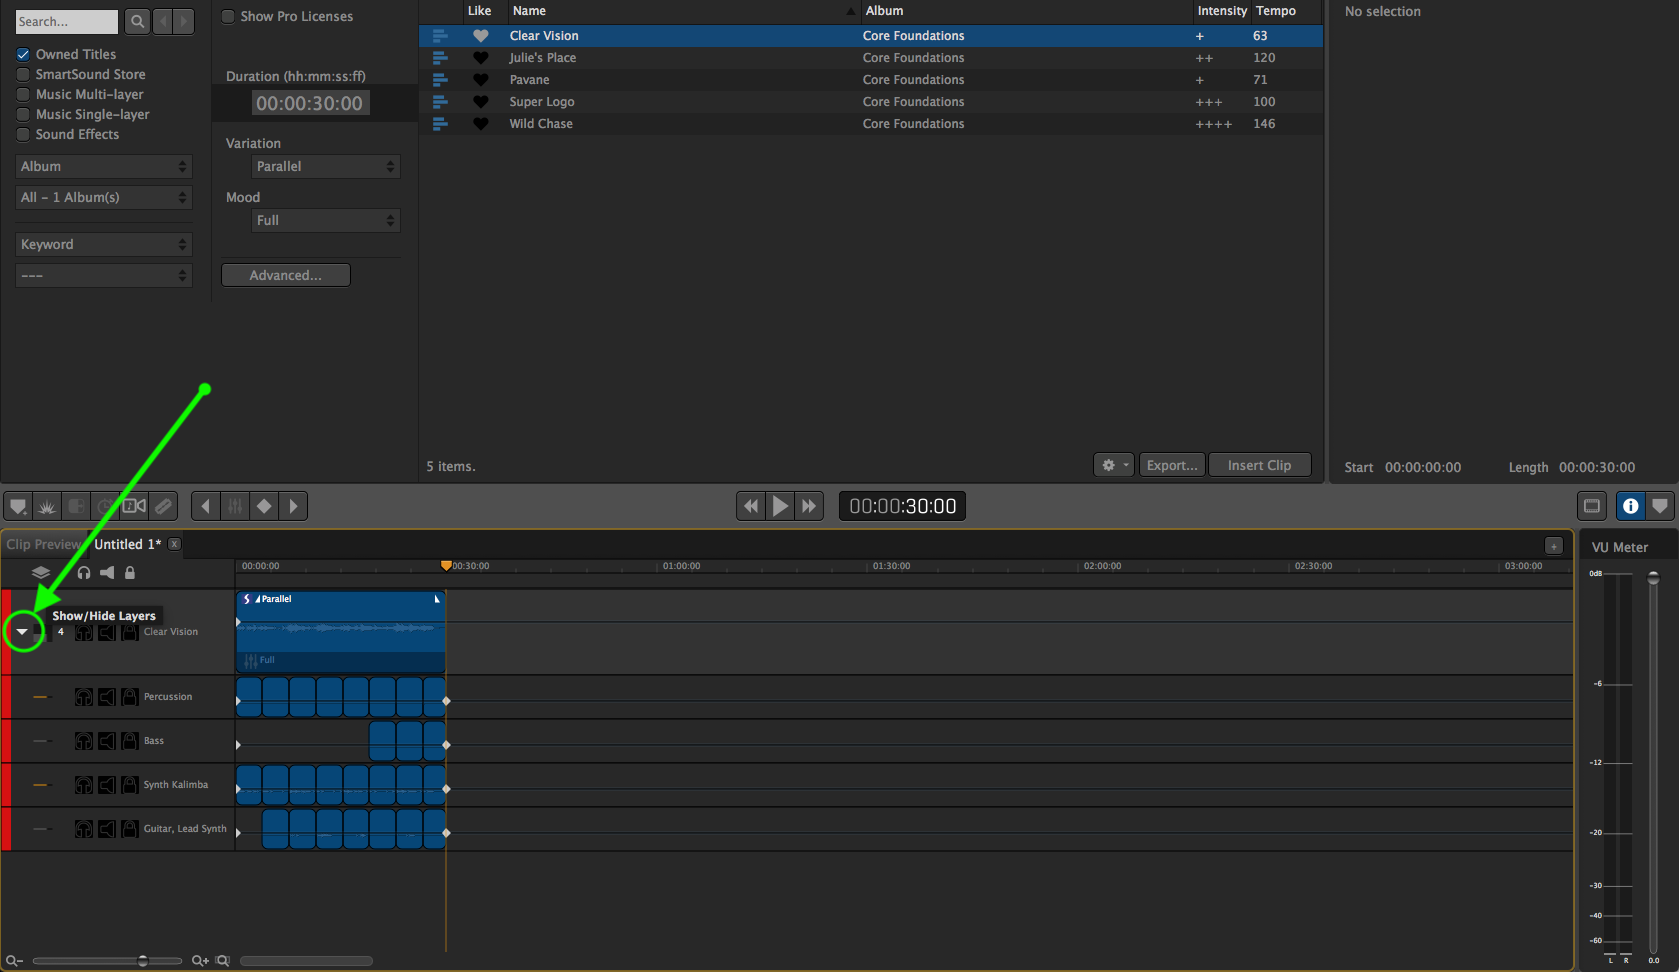
Task: Click the add marker toolbar icon
Action: (x=18, y=506)
